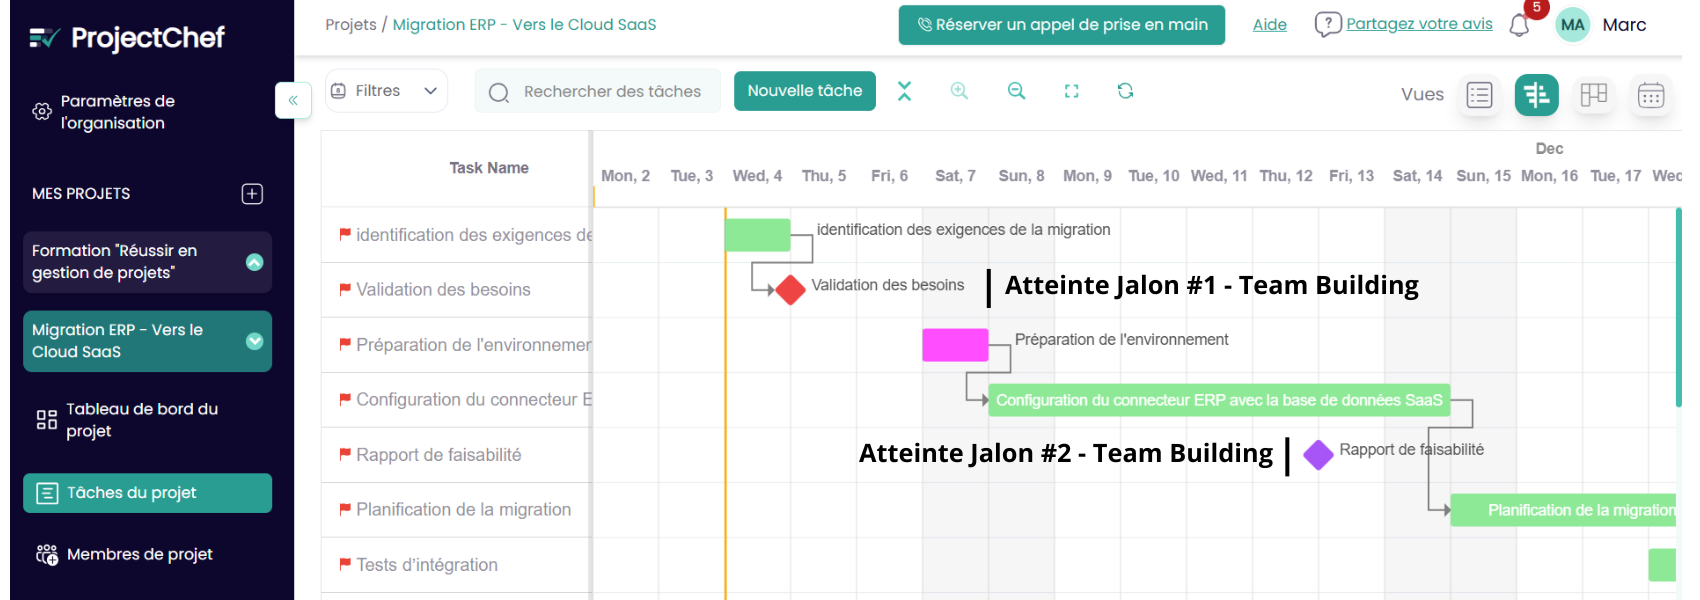
Task: Collapse the sidebar with chevron button
Action: (x=293, y=100)
